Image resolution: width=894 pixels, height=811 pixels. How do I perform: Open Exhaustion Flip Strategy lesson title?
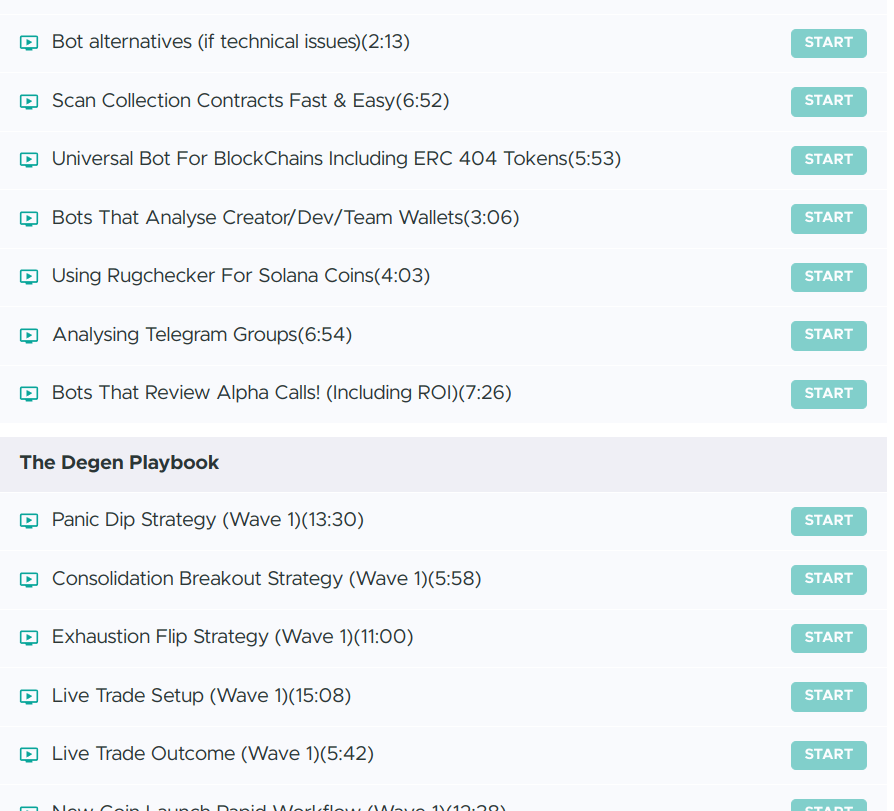[x=232, y=637]
